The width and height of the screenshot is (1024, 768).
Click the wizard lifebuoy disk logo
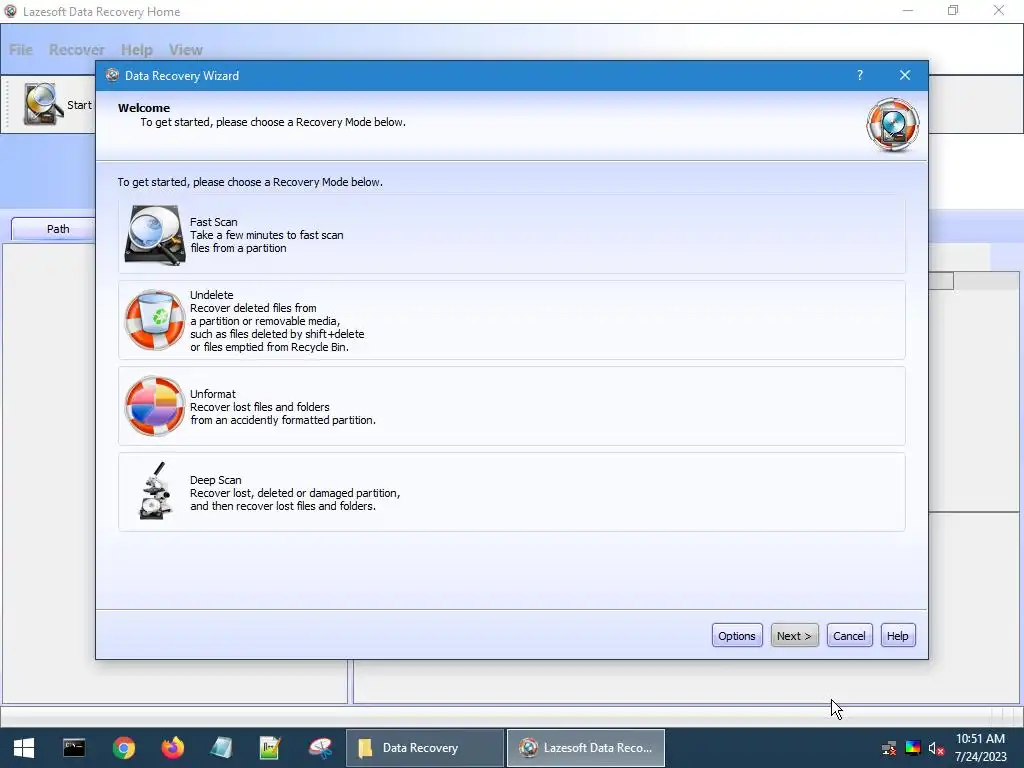coord(893,125)
